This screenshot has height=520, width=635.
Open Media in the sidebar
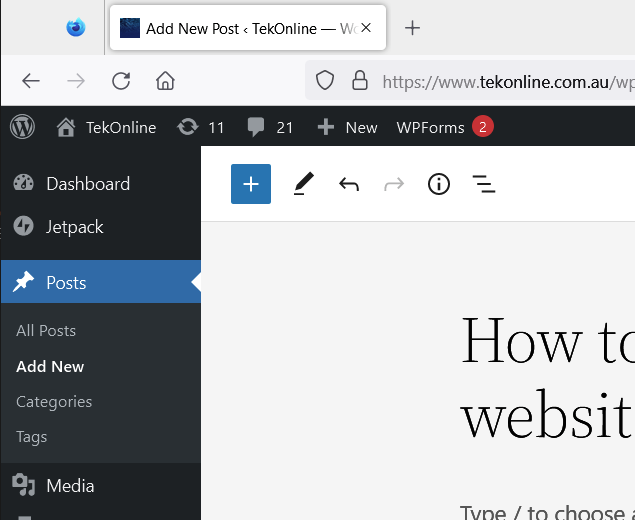(70, 486)
